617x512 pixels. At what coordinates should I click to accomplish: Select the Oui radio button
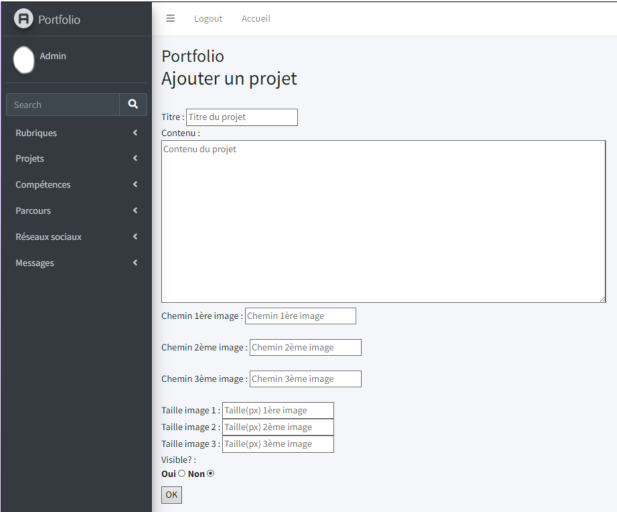click(181, 474)
